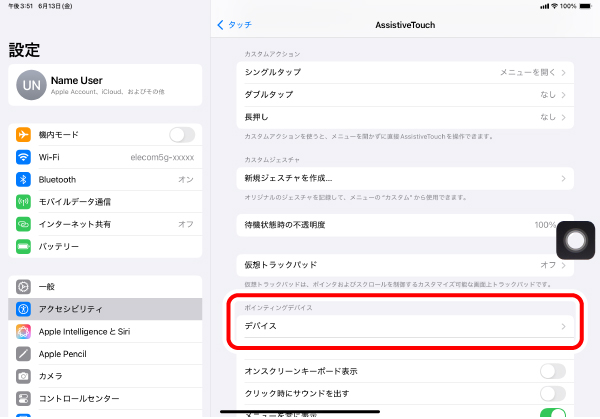Toggle 機内モード airplane mode switch
Image resolution: width=600 pixels, height=419 pixels.
[x=181, y=135]
